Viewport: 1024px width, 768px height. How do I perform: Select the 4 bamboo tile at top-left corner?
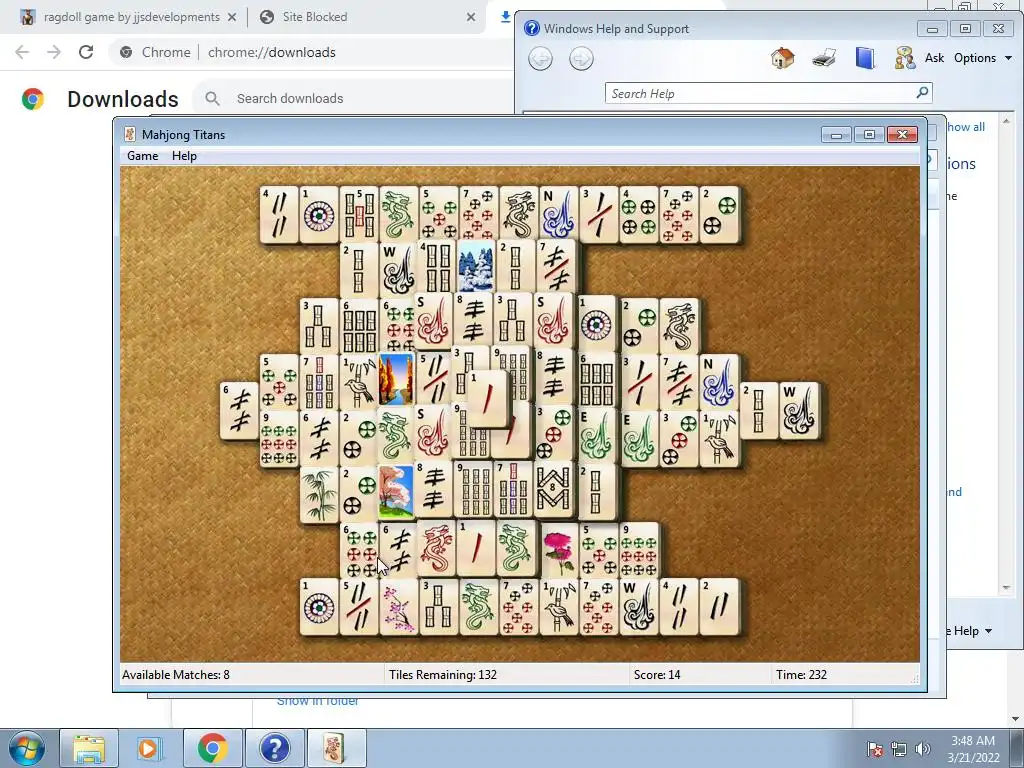tap(279, 215)
